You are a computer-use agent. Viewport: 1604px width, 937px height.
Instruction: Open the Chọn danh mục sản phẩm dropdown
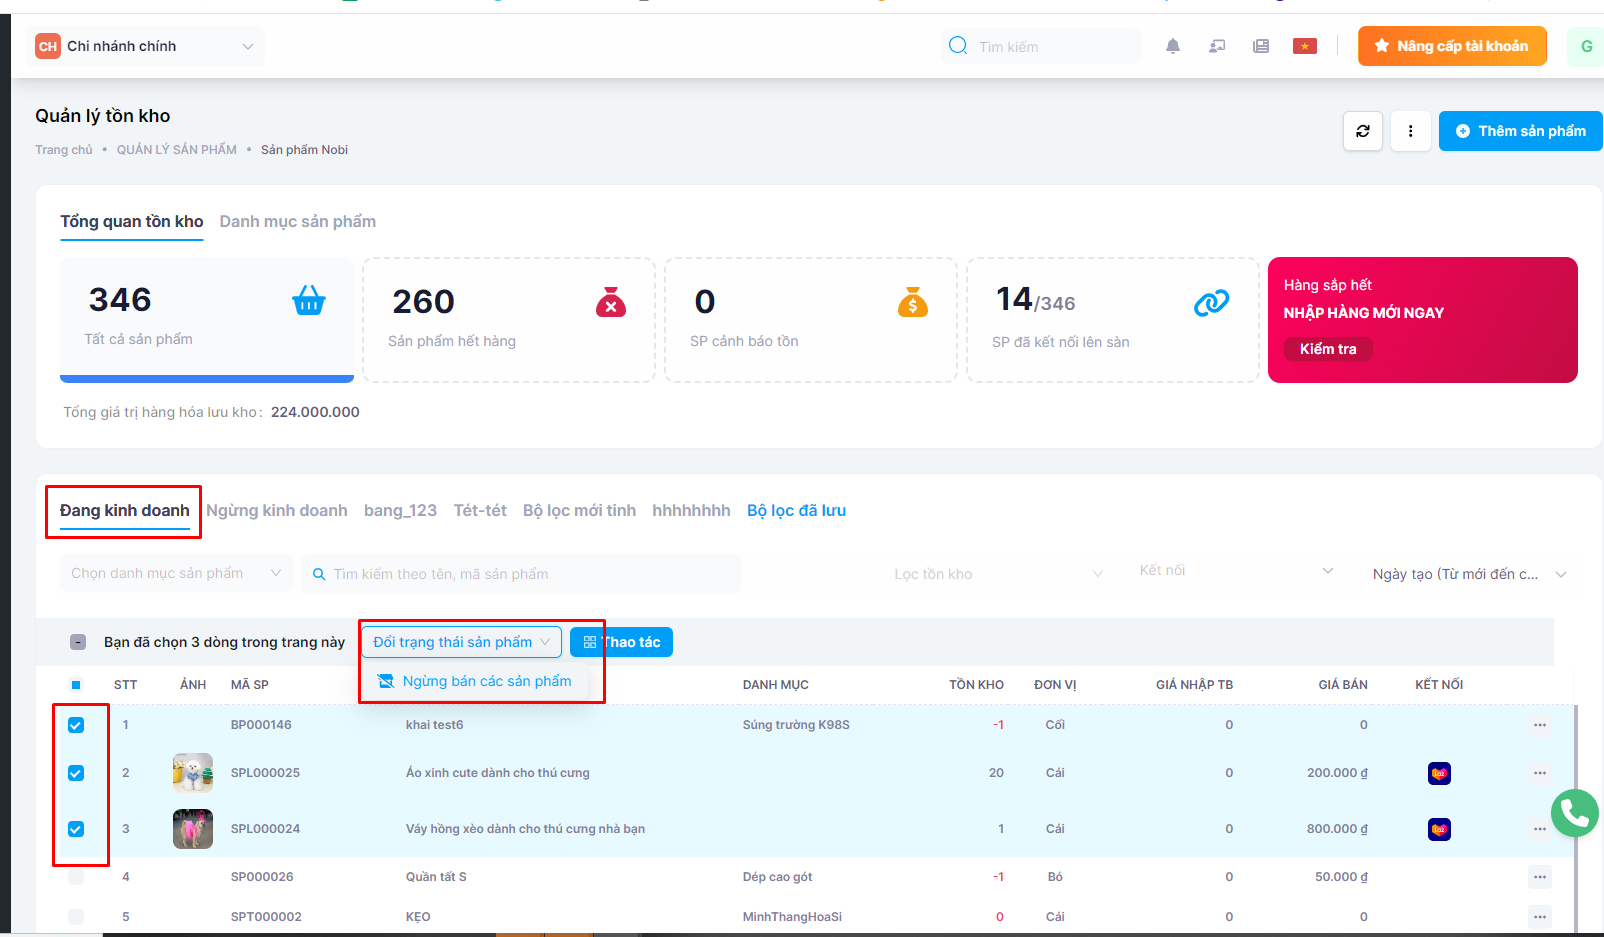(176, 574)
